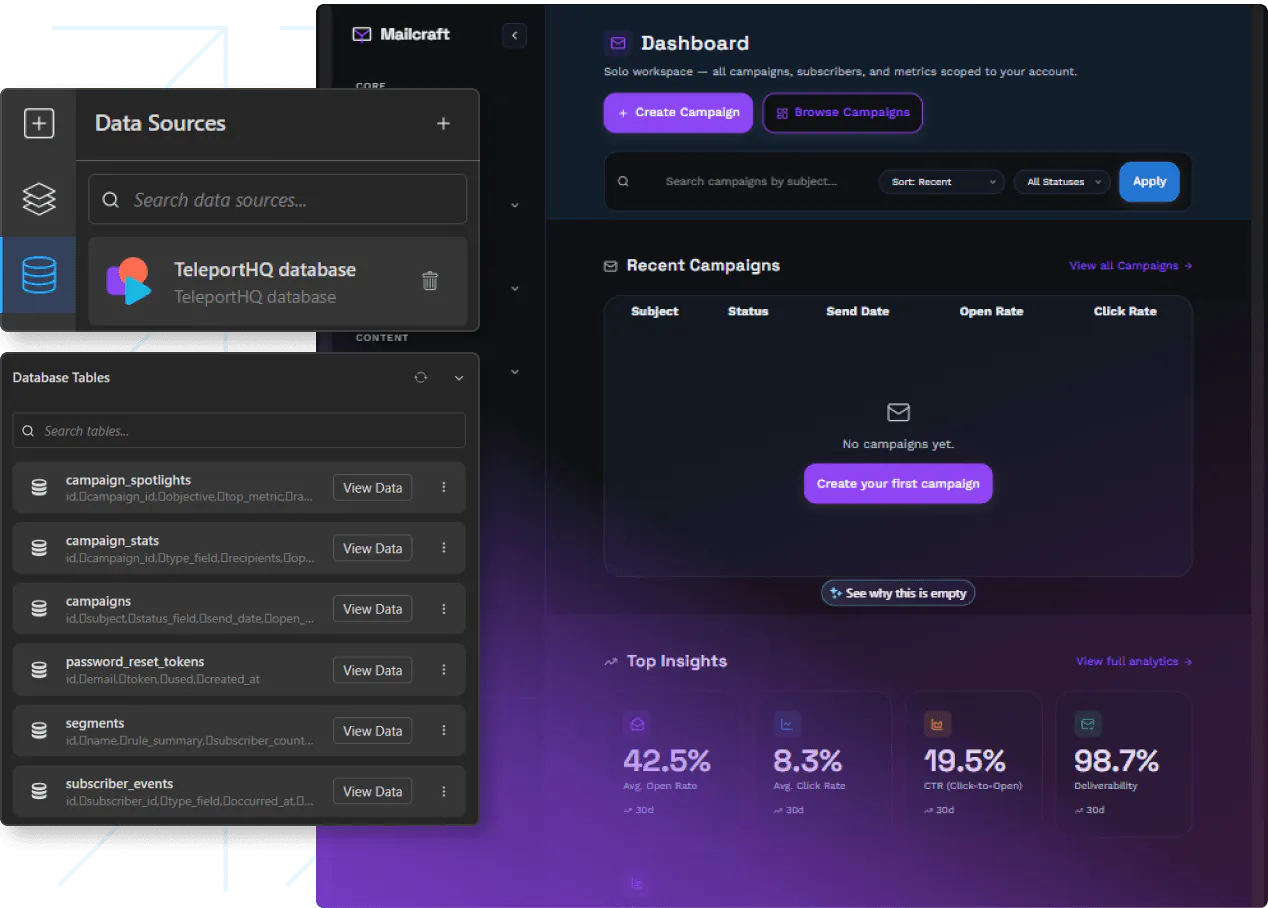Click the TeleportHQ database source entry name
Screen dimensions: 1268x908
265,270
